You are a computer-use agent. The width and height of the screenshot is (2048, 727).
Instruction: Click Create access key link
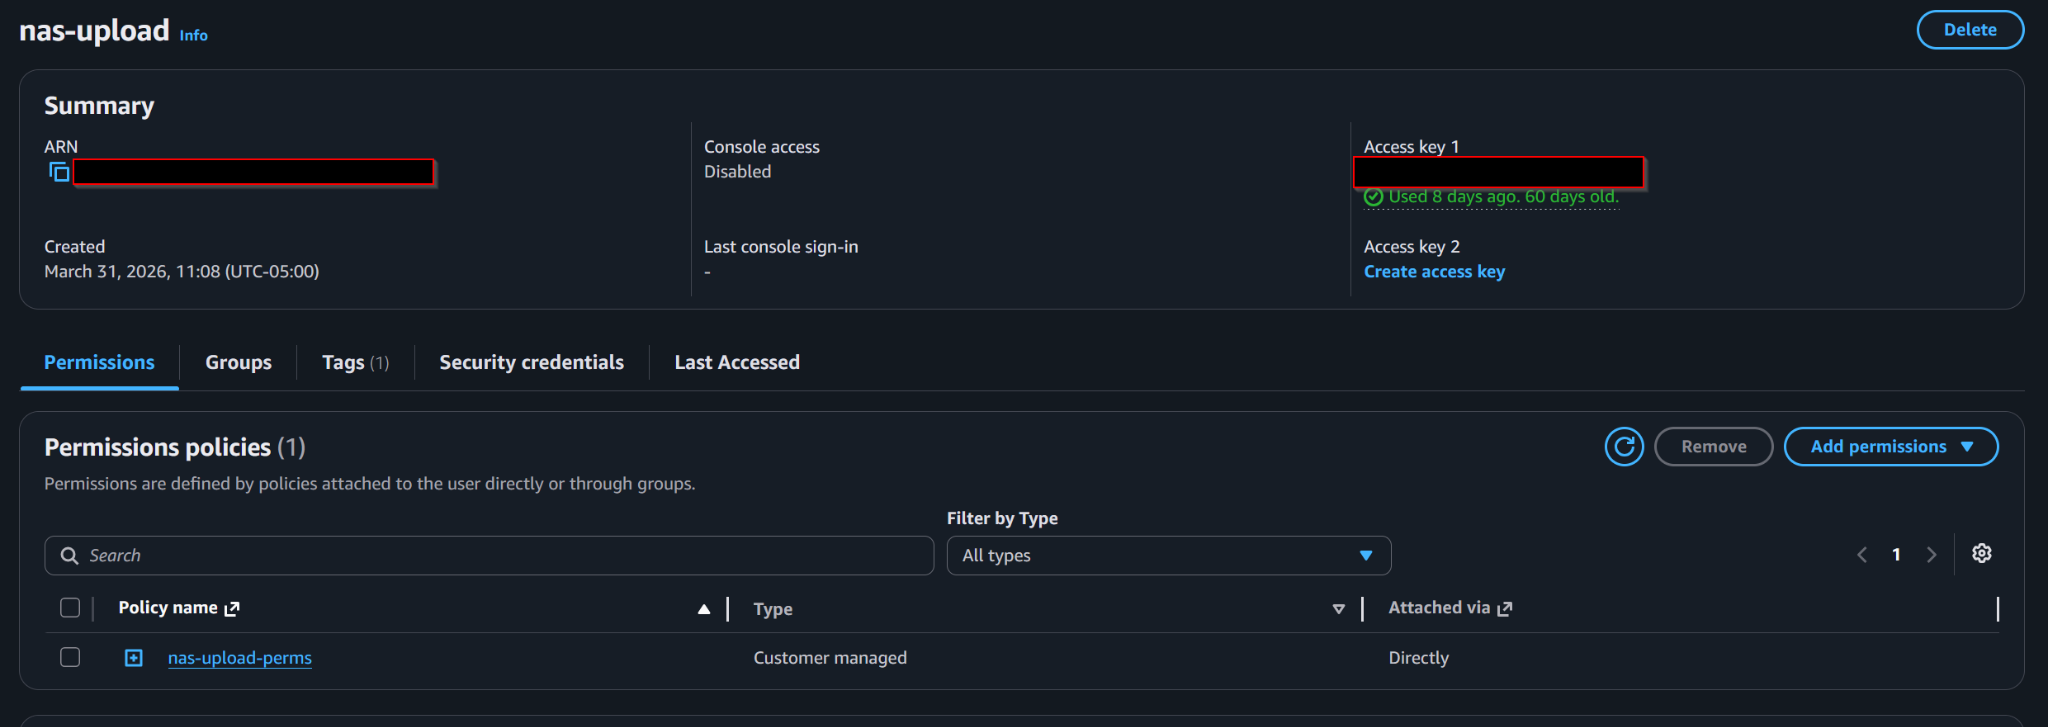coord(1434,272)
